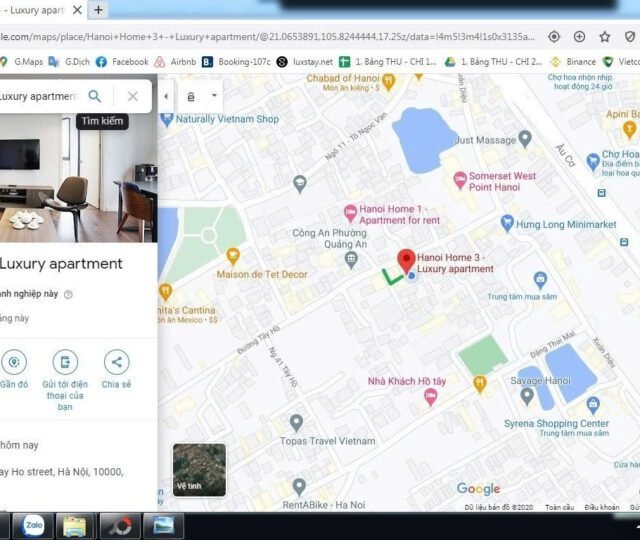Click the Maps search input field
Image resolution: width=640 pixels, height=540 pixels.
(x=38, y=96)
